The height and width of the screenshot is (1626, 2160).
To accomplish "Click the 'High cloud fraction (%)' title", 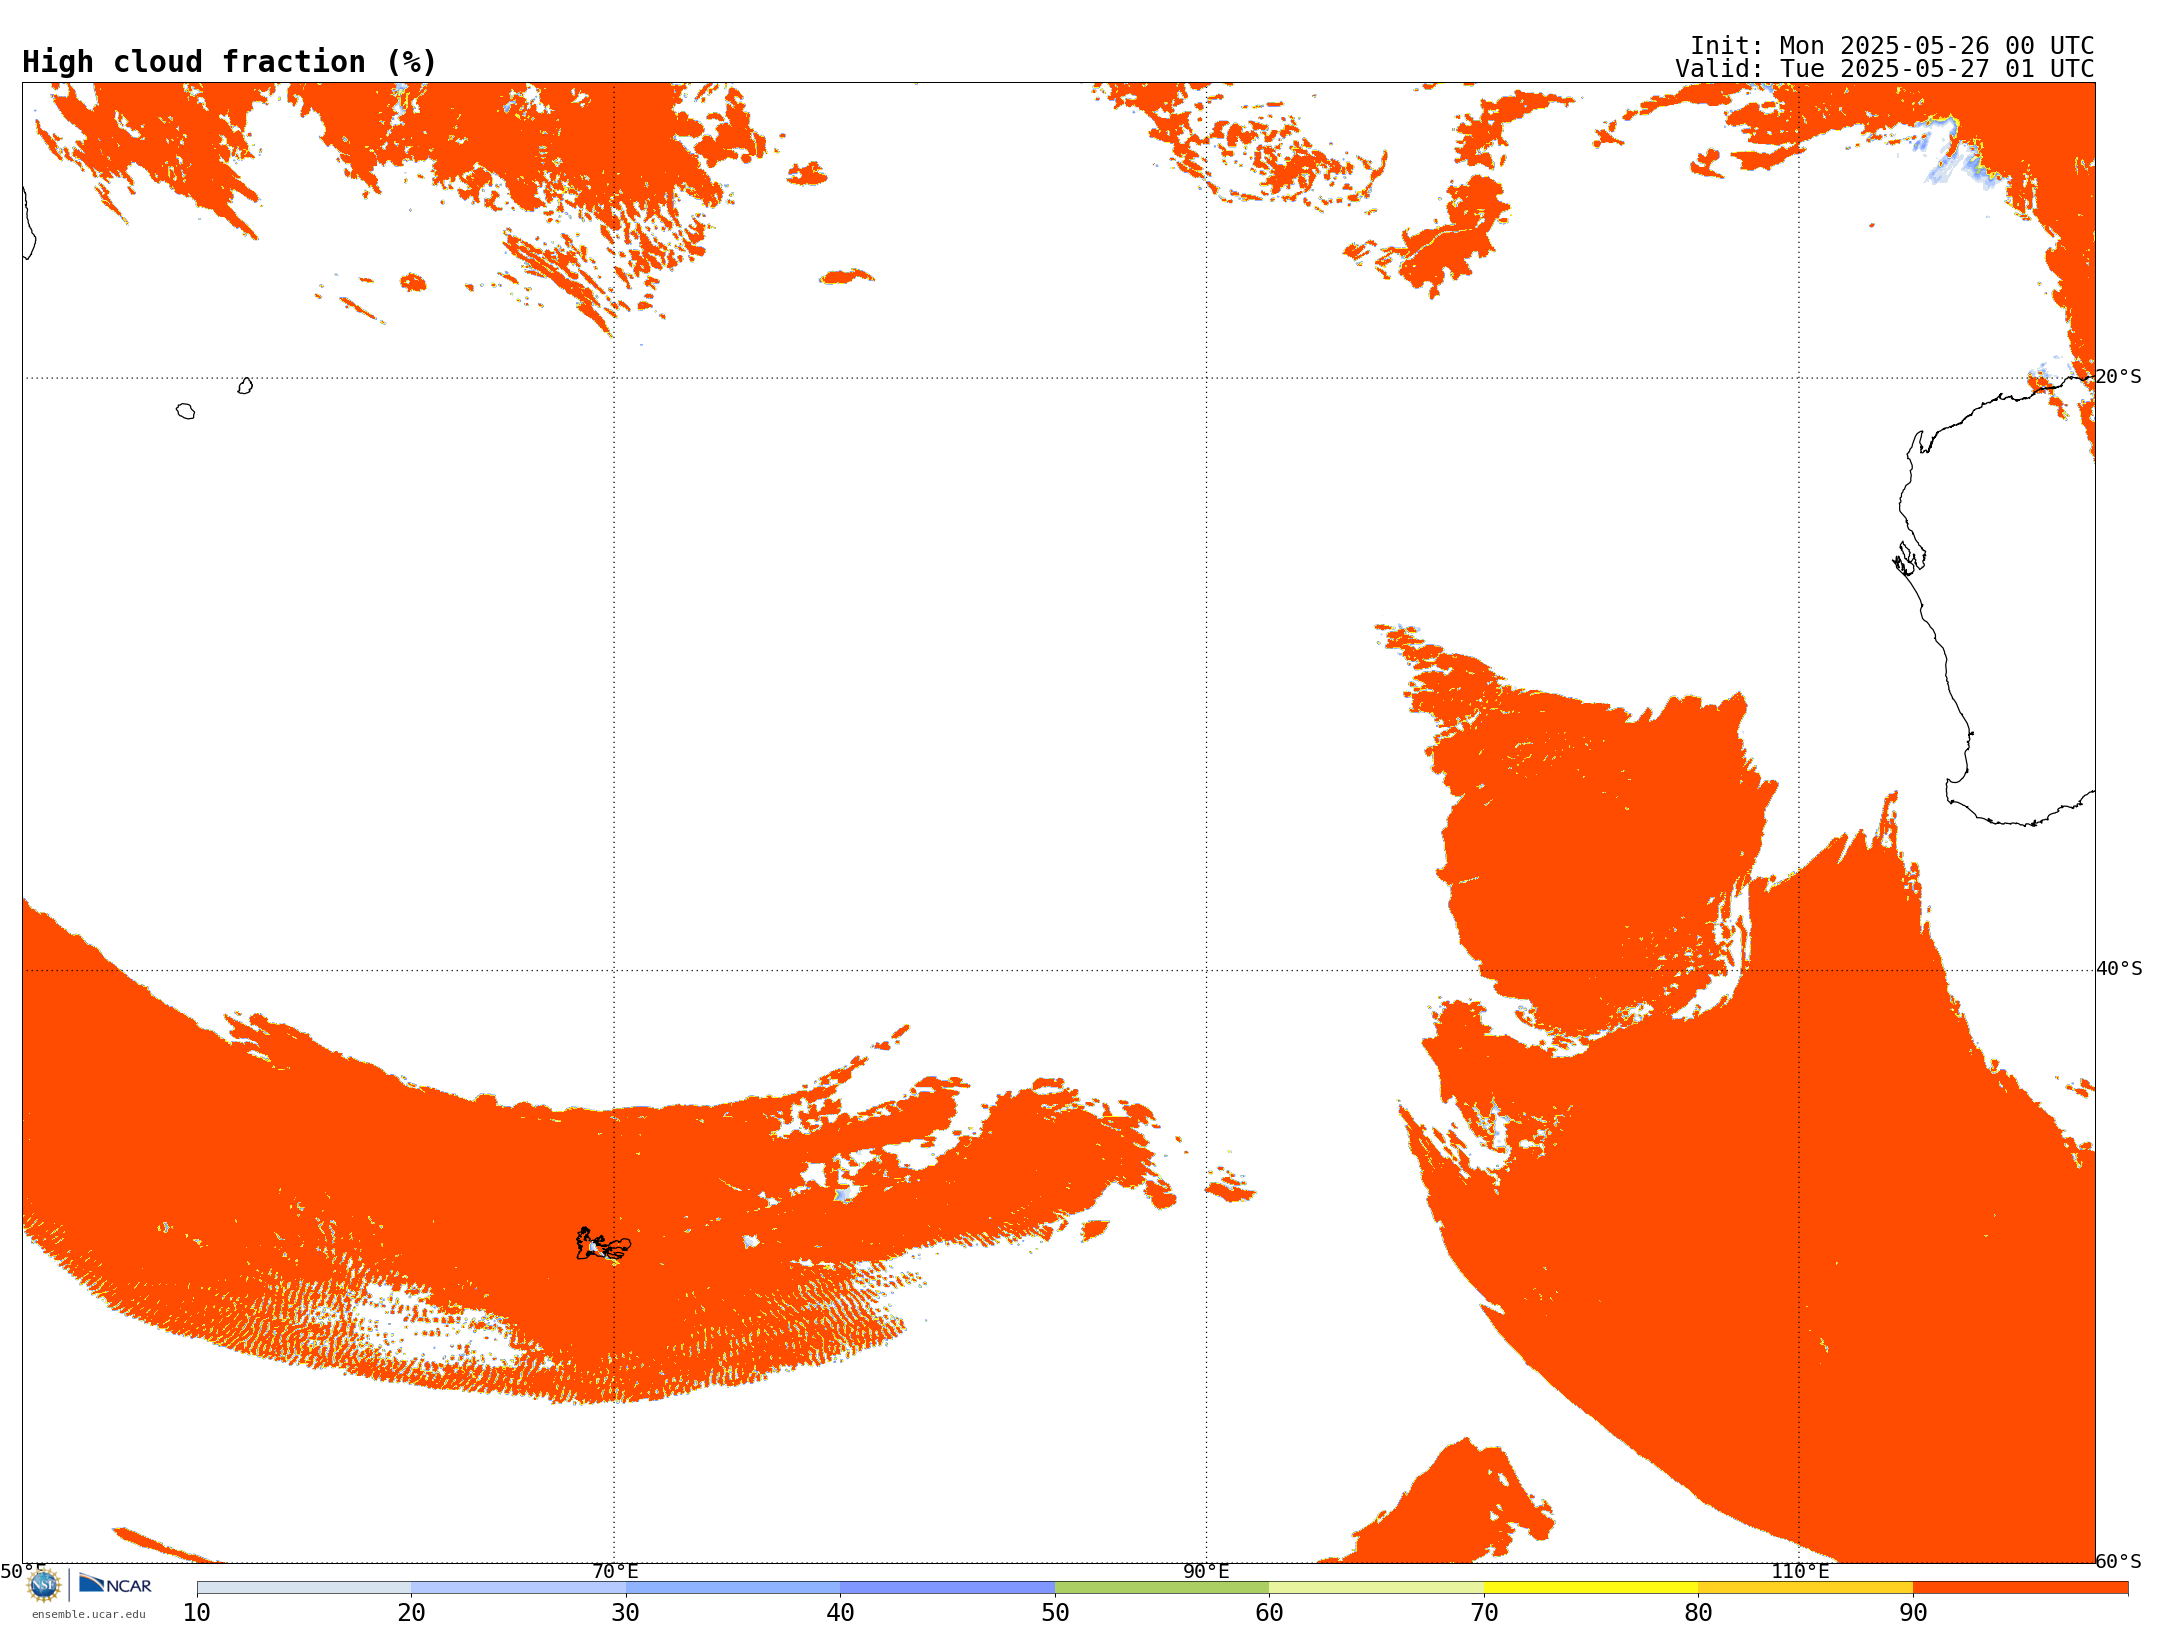I will click(230, 62).
